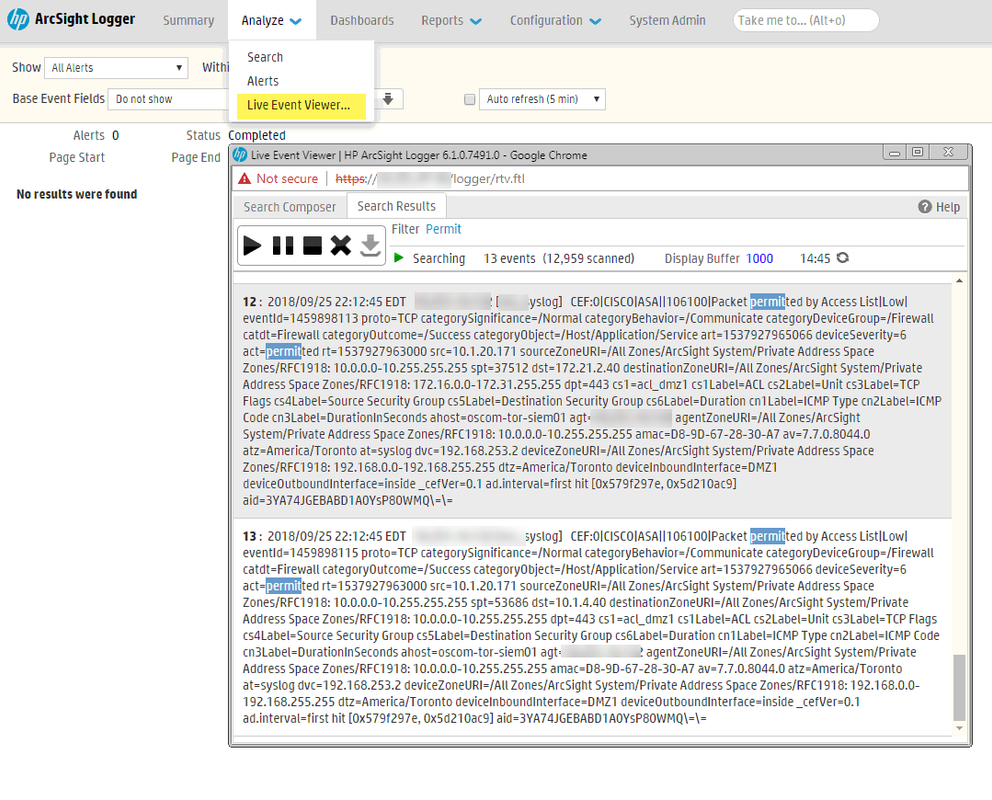This screenshot has height=800, width=992.
Task: Click ArcSight Logger title text
Action: [x=85, y=20]
